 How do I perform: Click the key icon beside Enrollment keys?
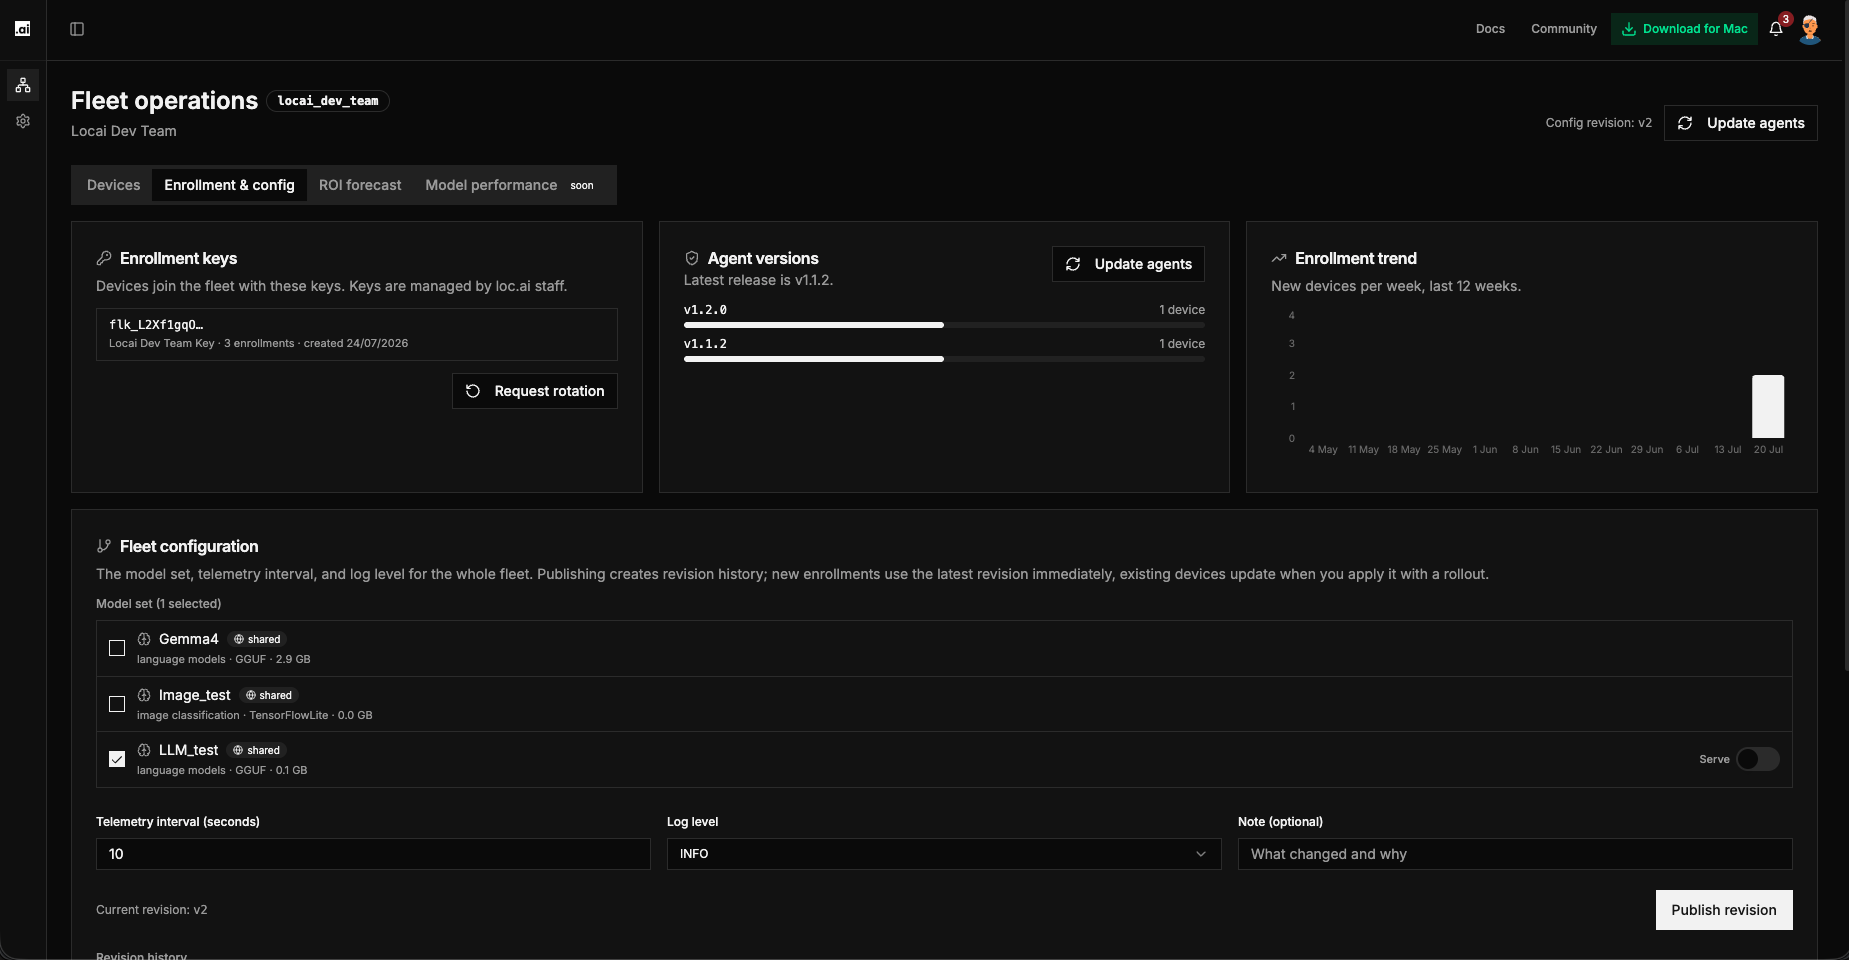point(104,258)
